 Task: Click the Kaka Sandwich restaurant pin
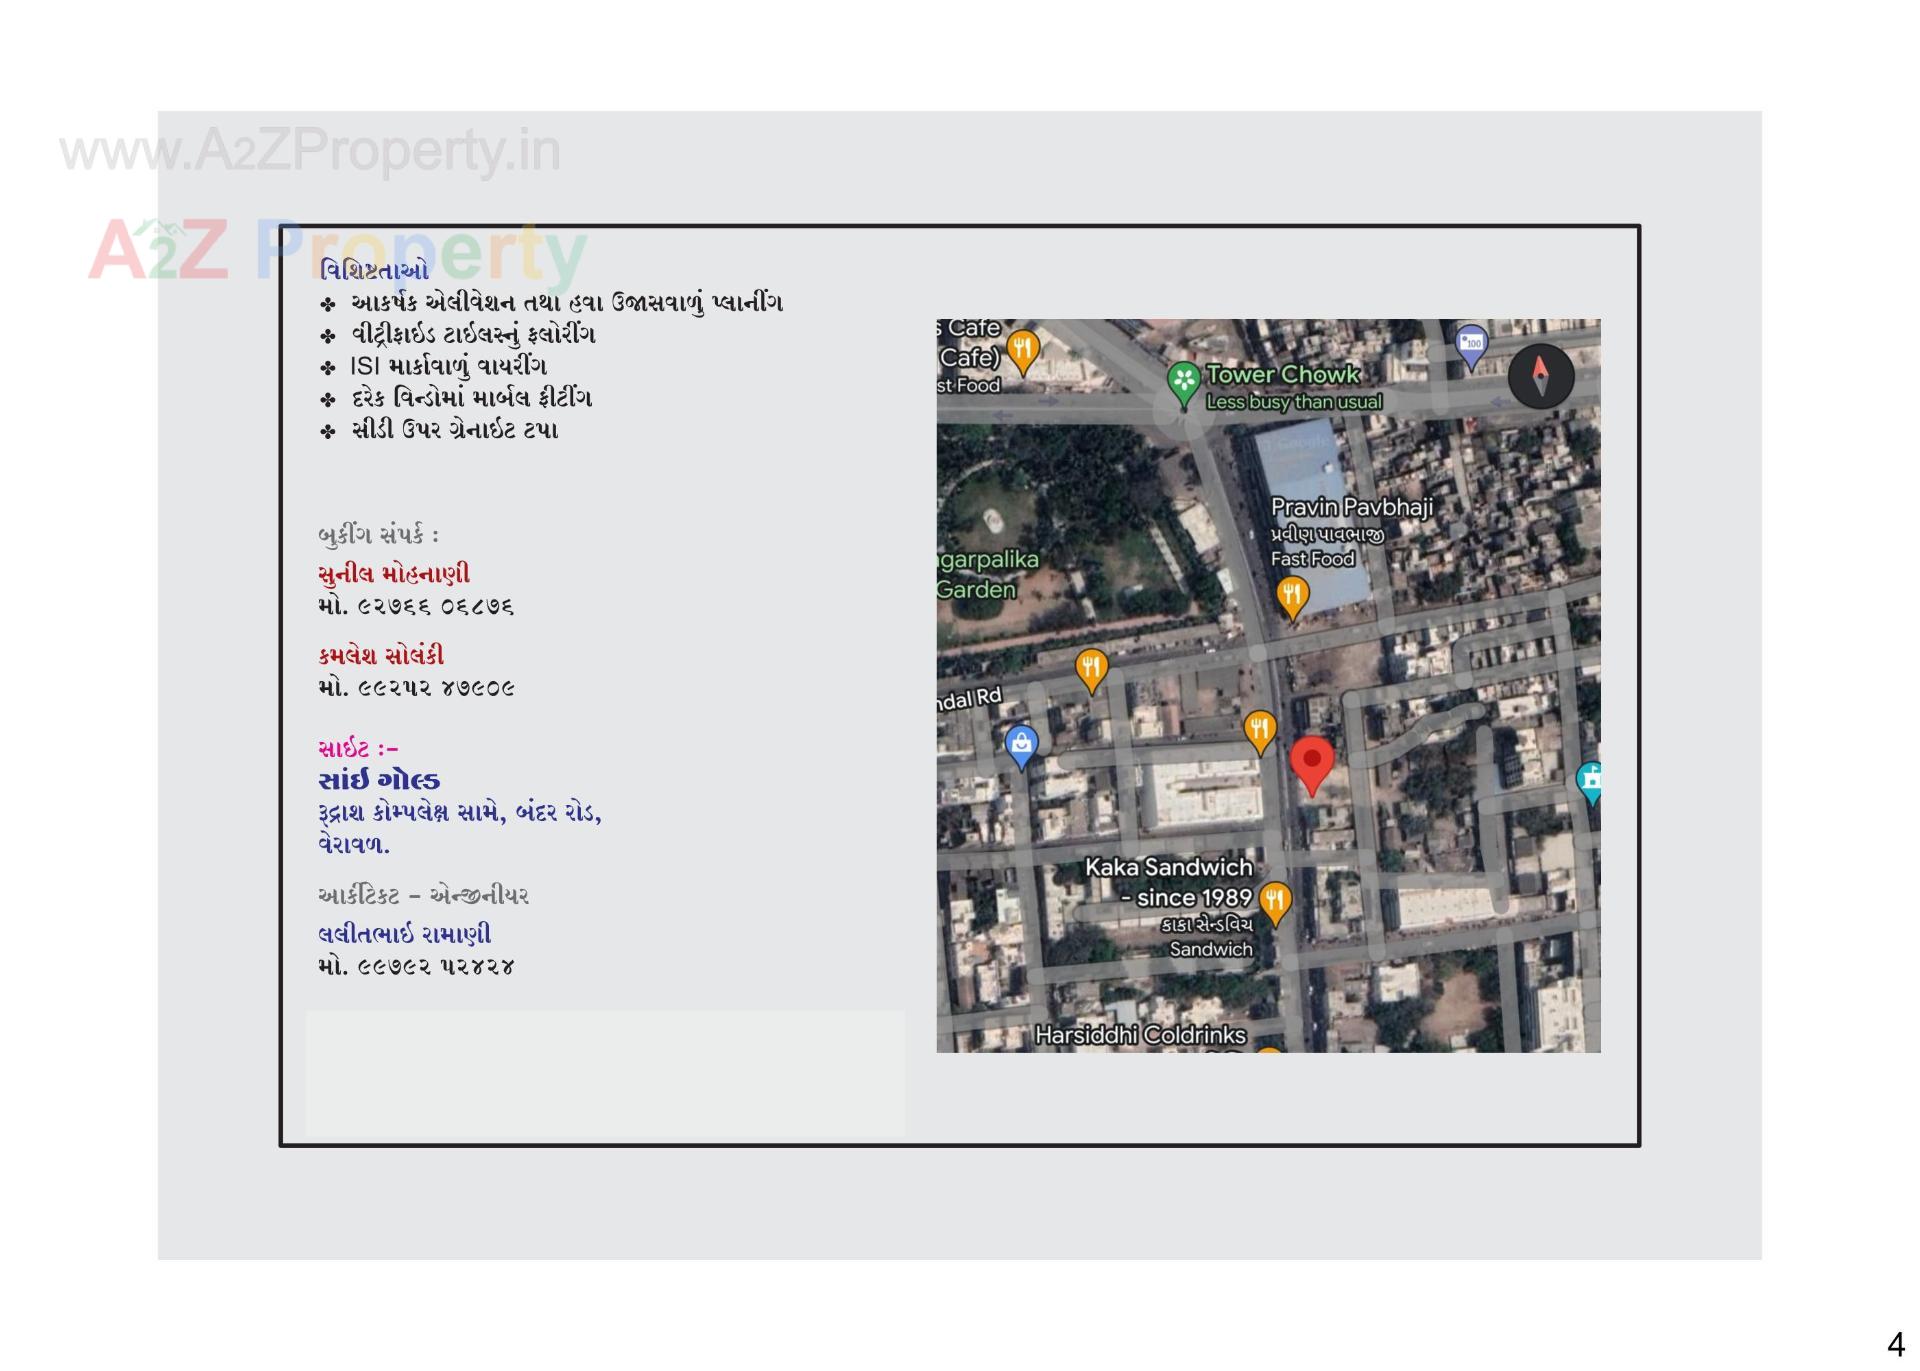click(x=1274, y=901)
